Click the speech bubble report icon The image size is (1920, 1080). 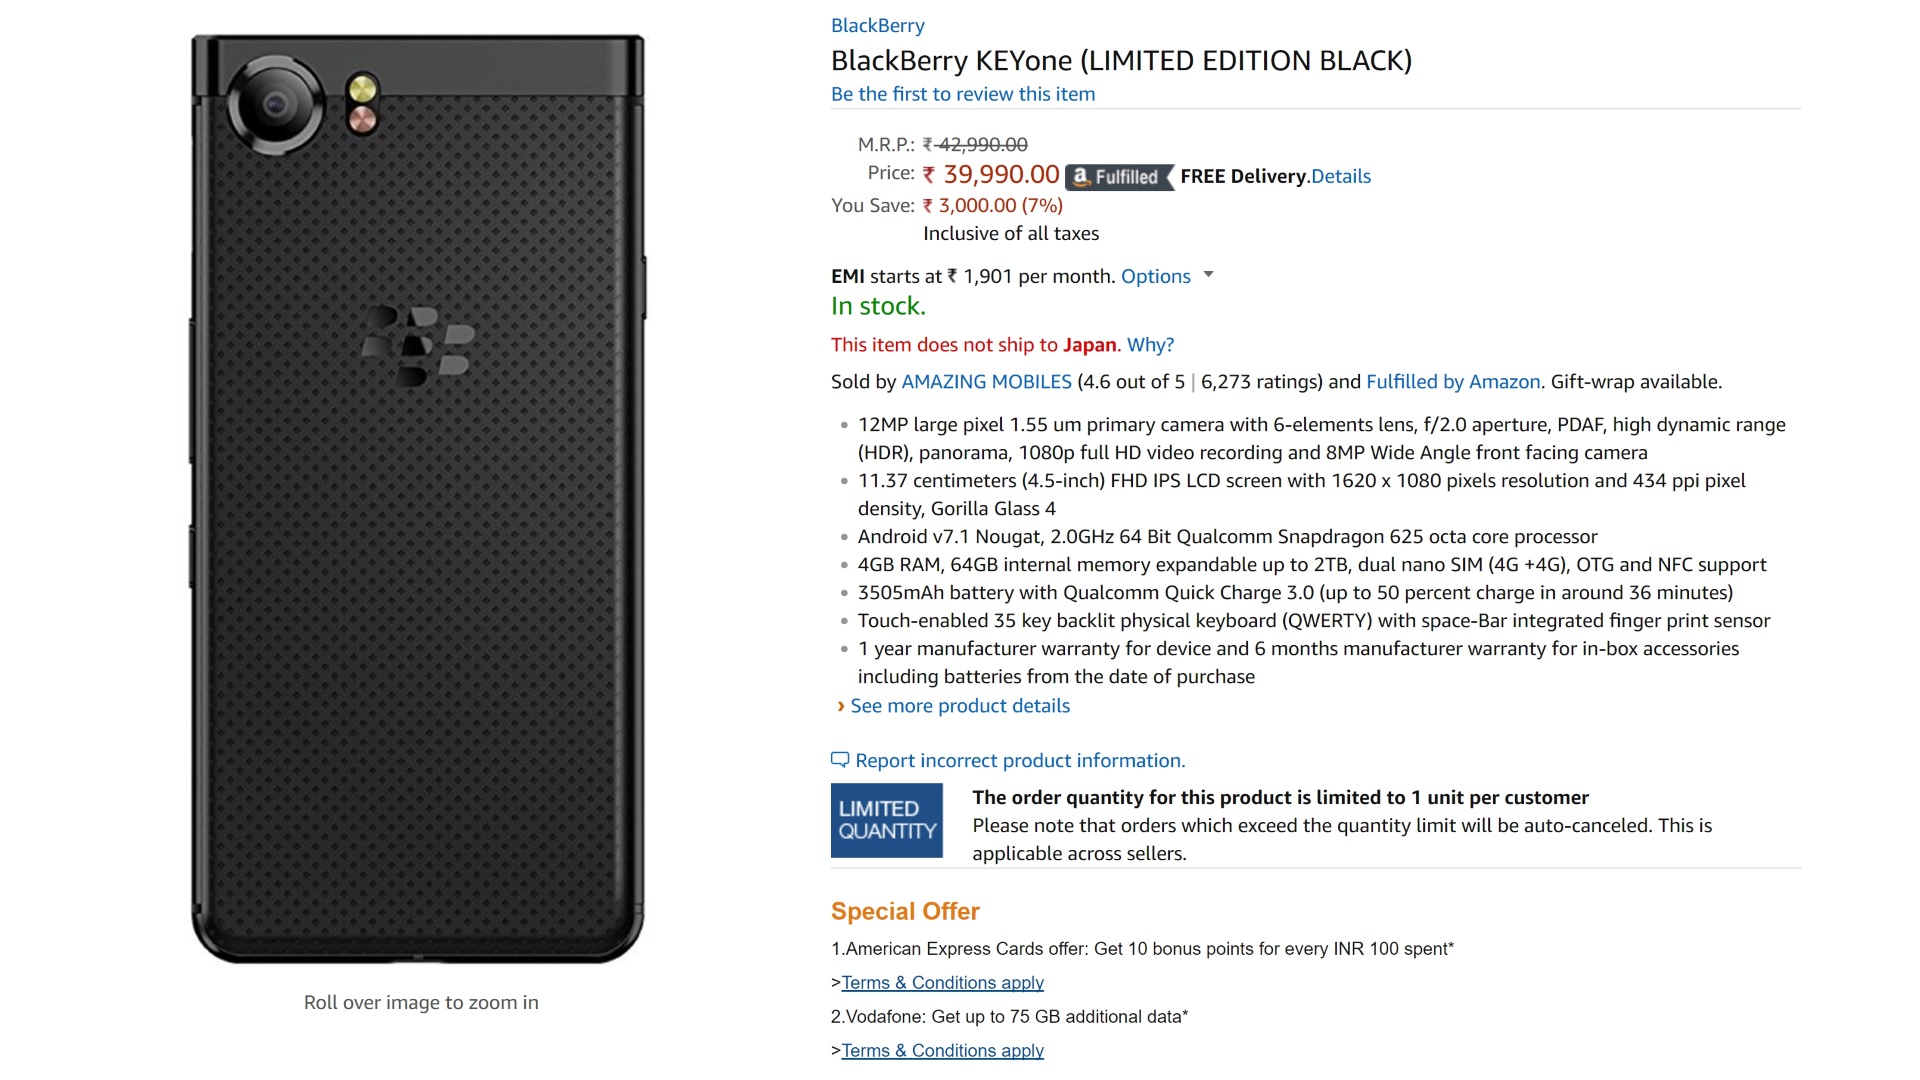click(840, 760)
